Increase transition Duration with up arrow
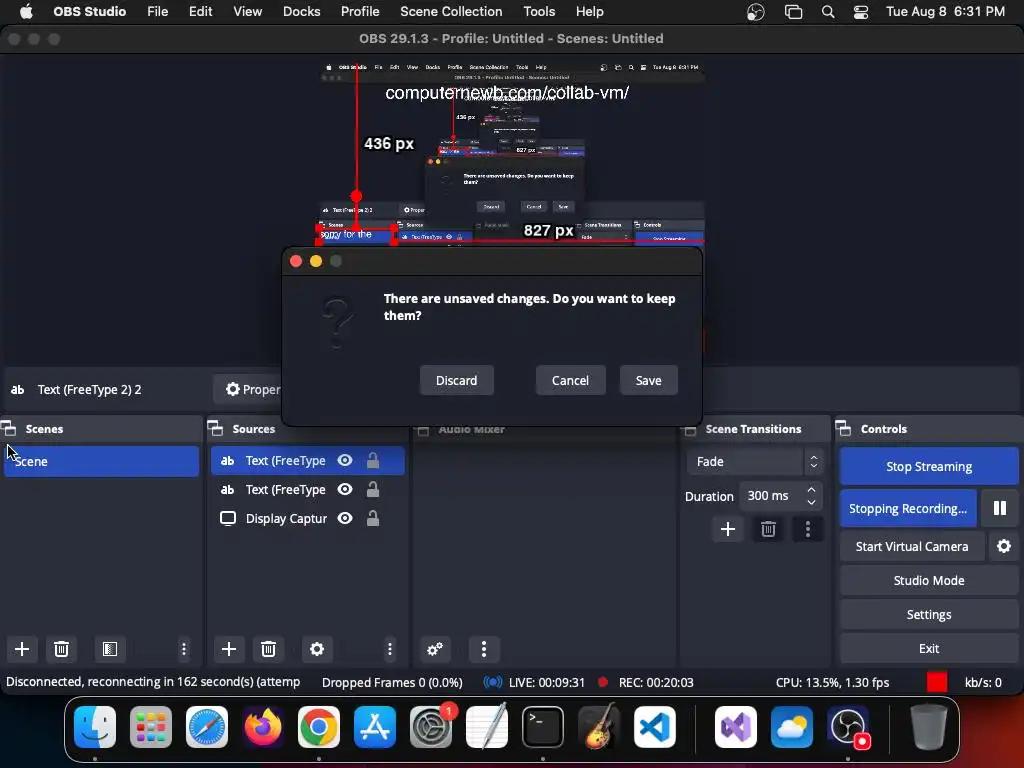The height and width of the screenshot is (768, 1024). (x=811, y=489)
